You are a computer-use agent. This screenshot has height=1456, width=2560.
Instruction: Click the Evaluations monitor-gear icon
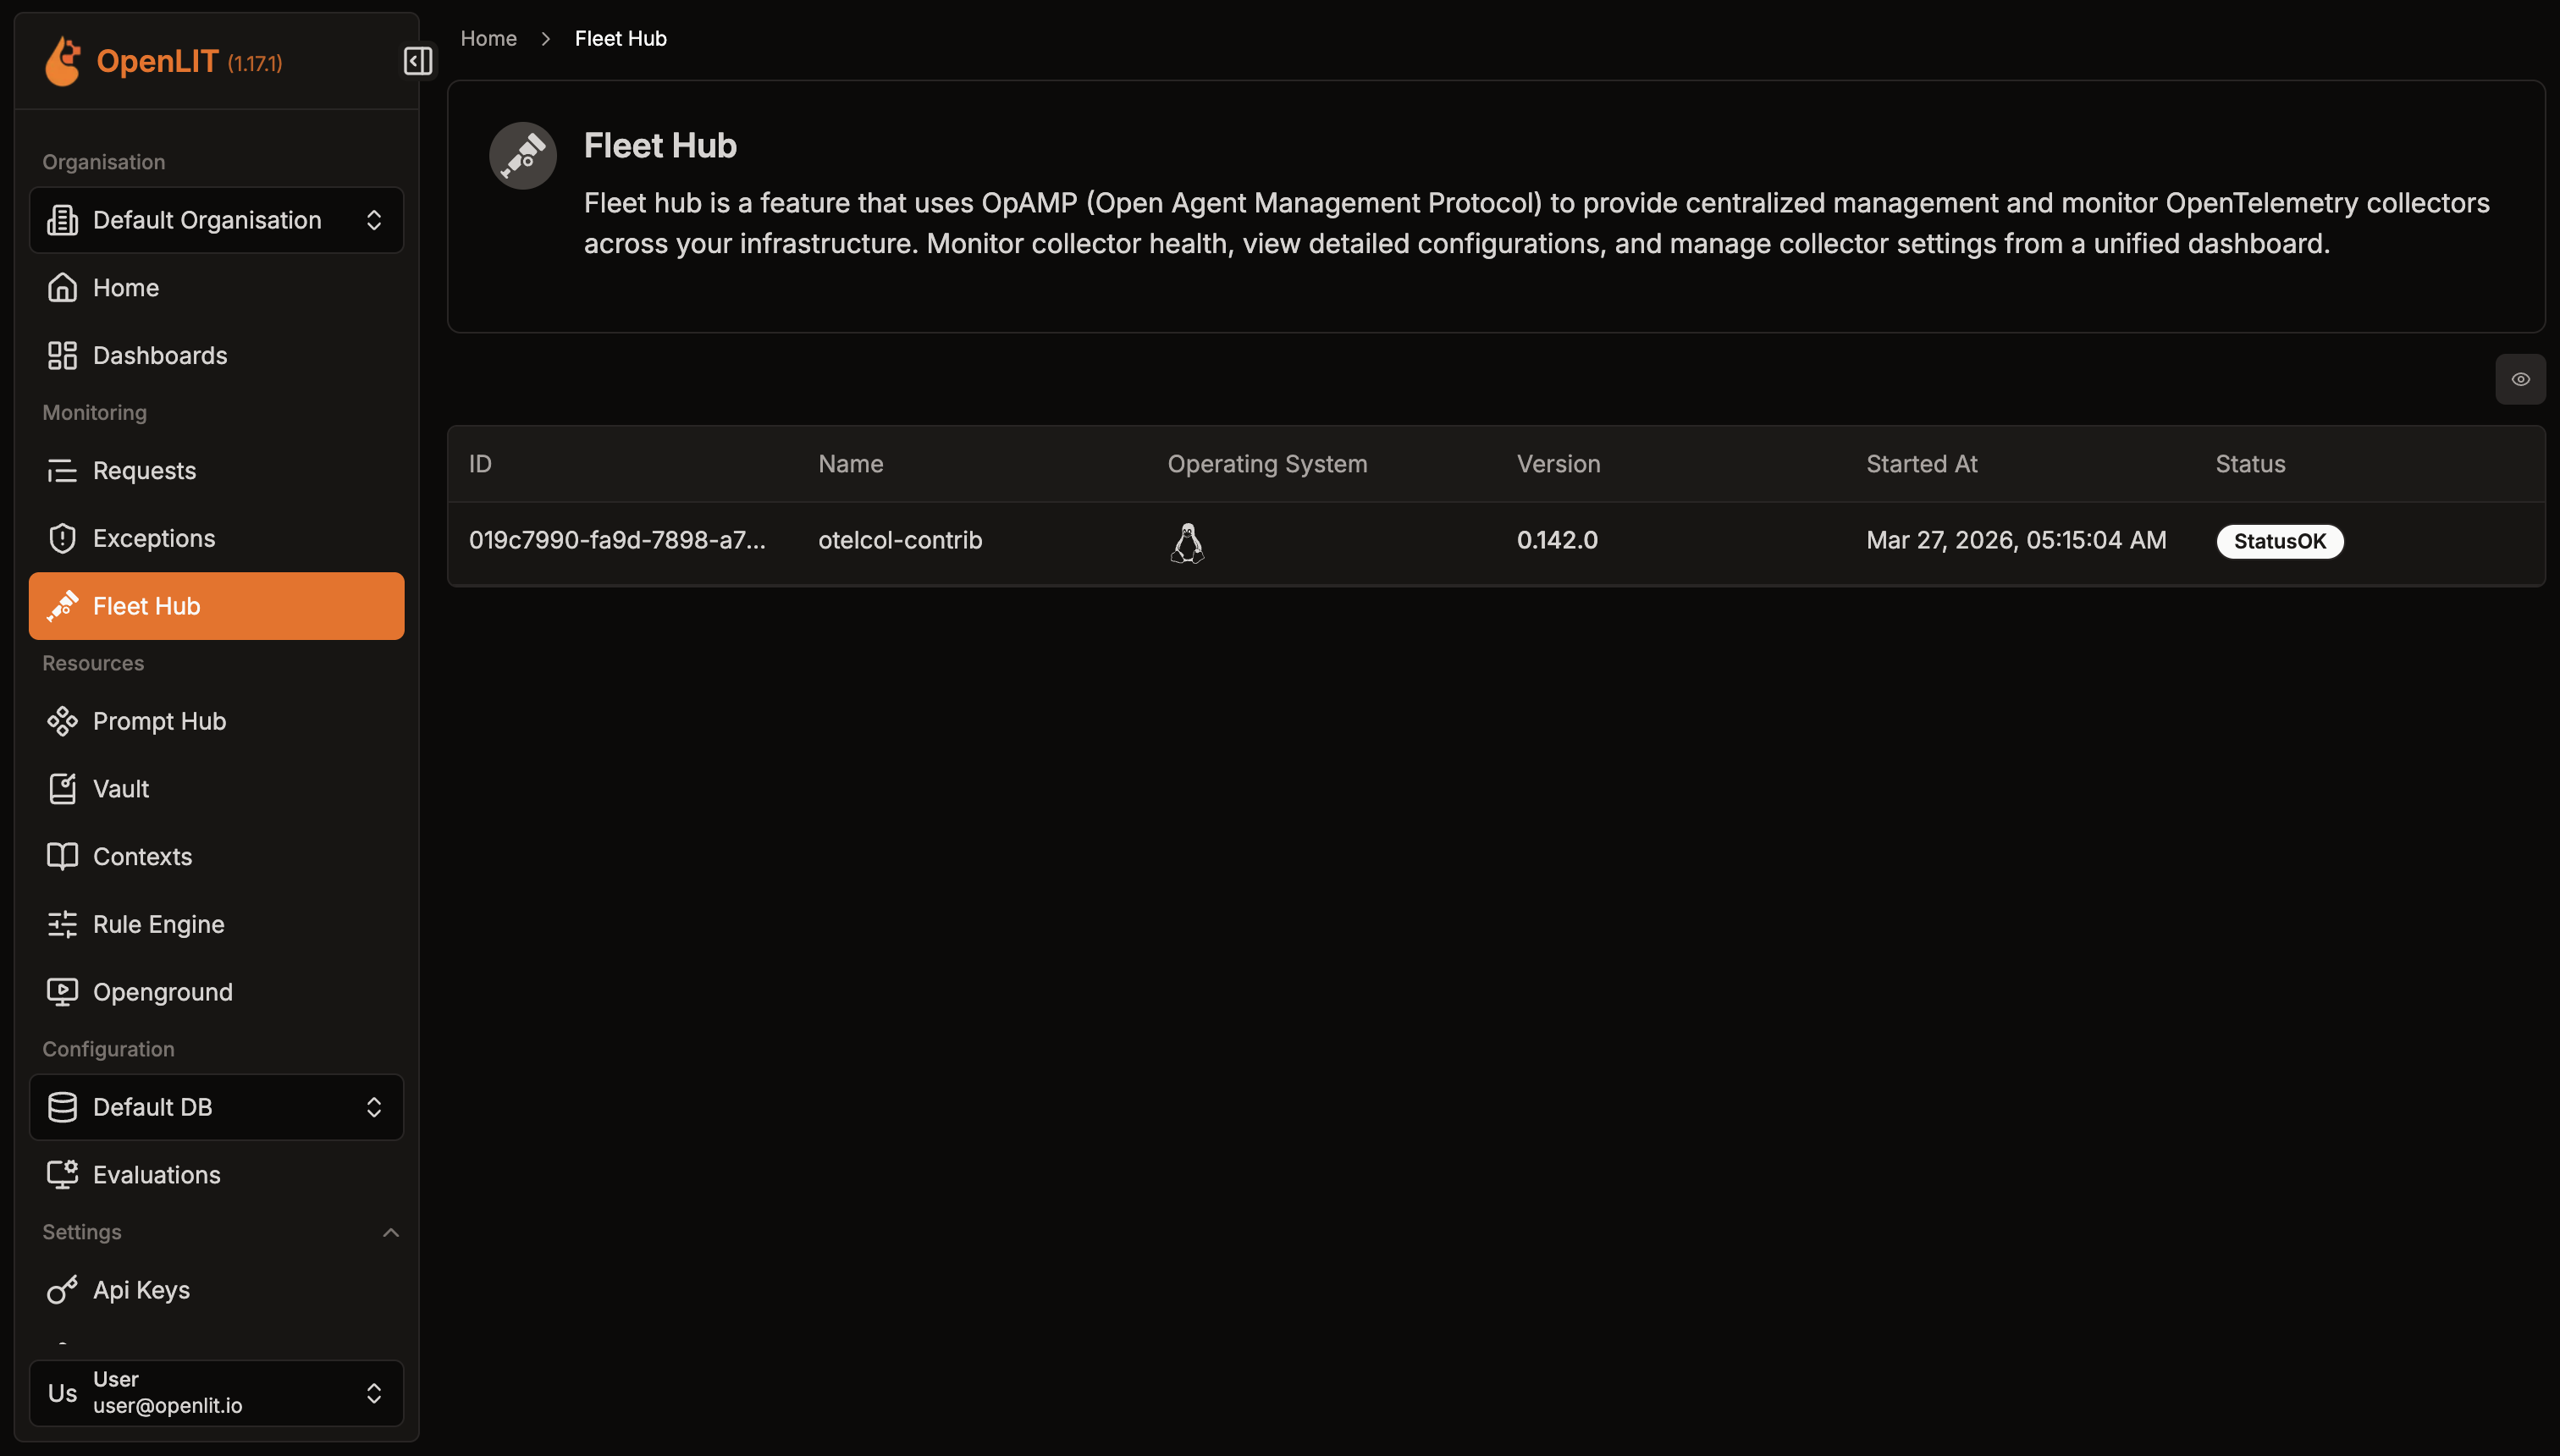[x=62, y=1175]
